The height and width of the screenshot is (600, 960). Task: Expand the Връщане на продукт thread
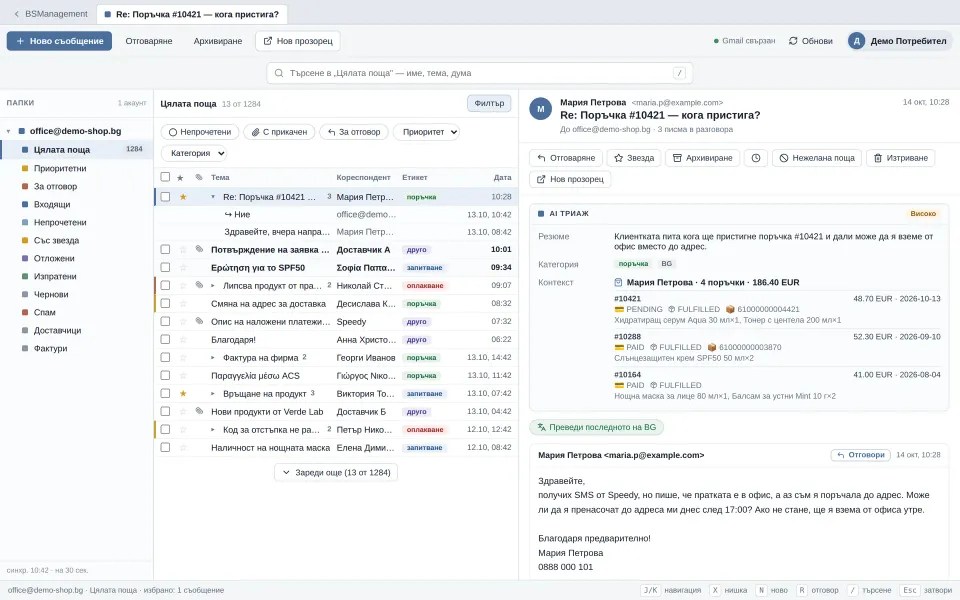[213, 393]
